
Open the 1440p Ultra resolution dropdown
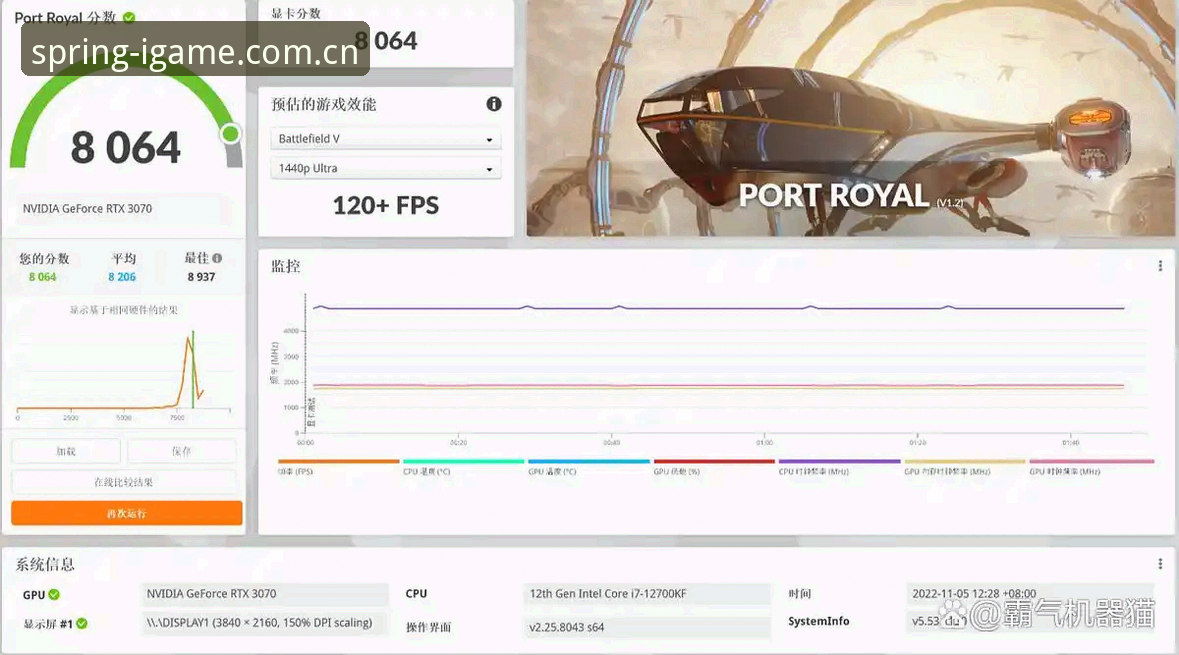(x=386, y=168)
